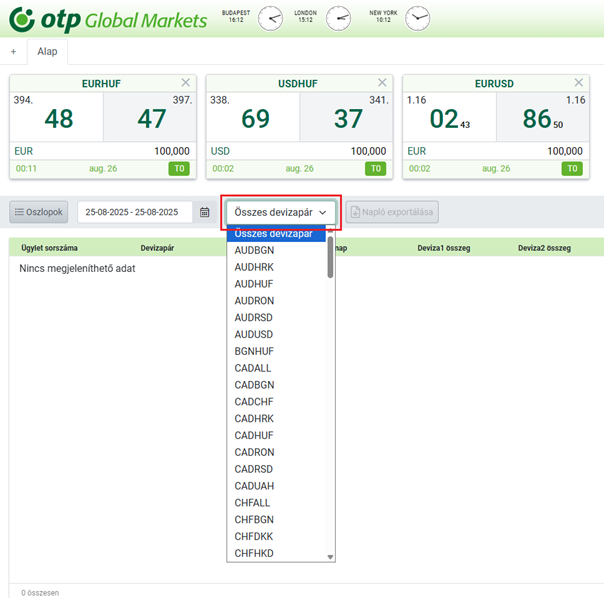Click EURHUF amount 100,000 field
Viewport: 604px width, 598px height.
[x=172, y=151]
